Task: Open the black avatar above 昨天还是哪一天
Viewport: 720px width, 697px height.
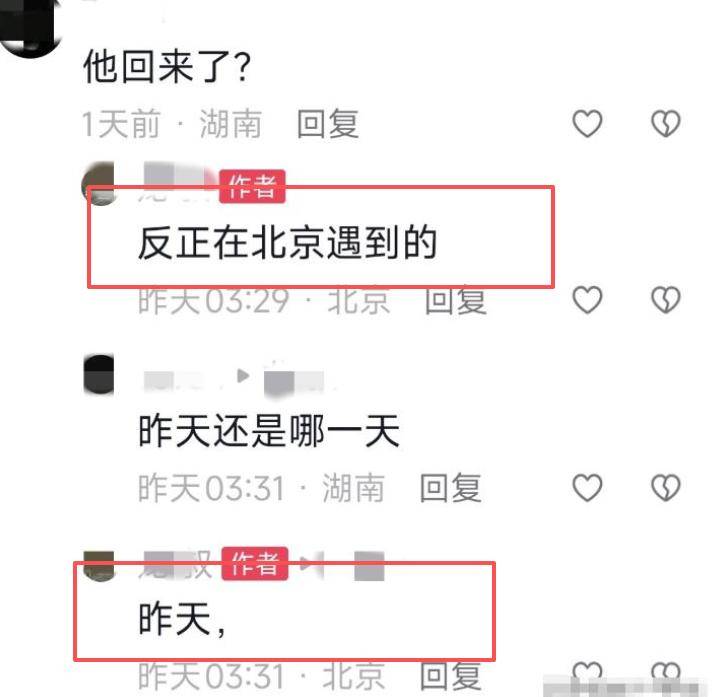Action: tap(98, 375)
